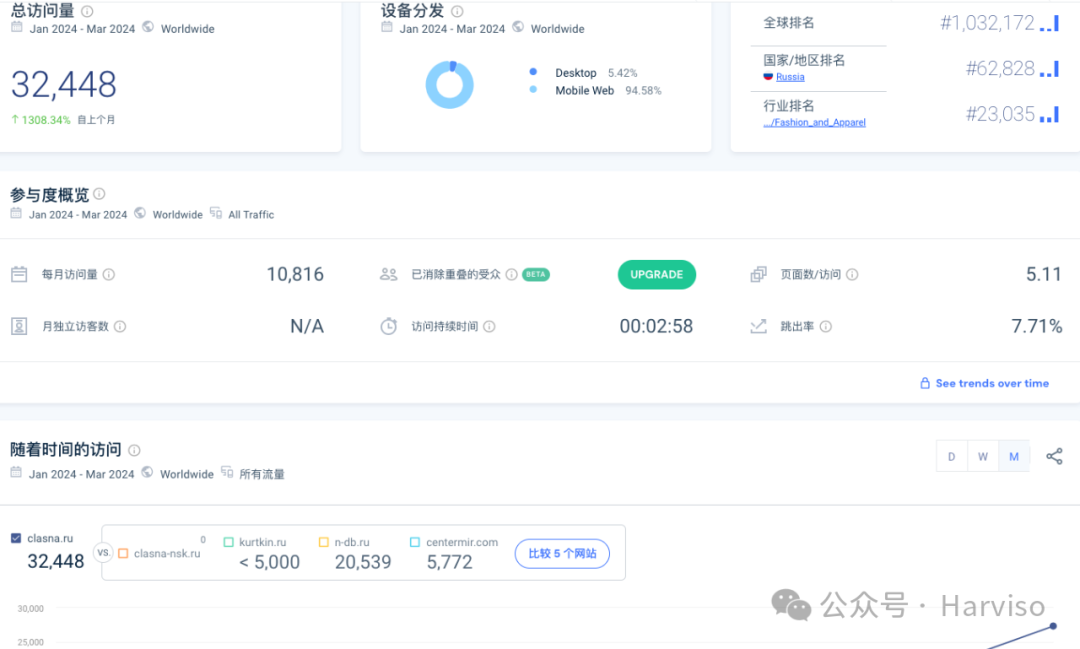The image size is (1080, 649).
Task: Click info icon beside 访问持续时间
Action: point(489,327)
